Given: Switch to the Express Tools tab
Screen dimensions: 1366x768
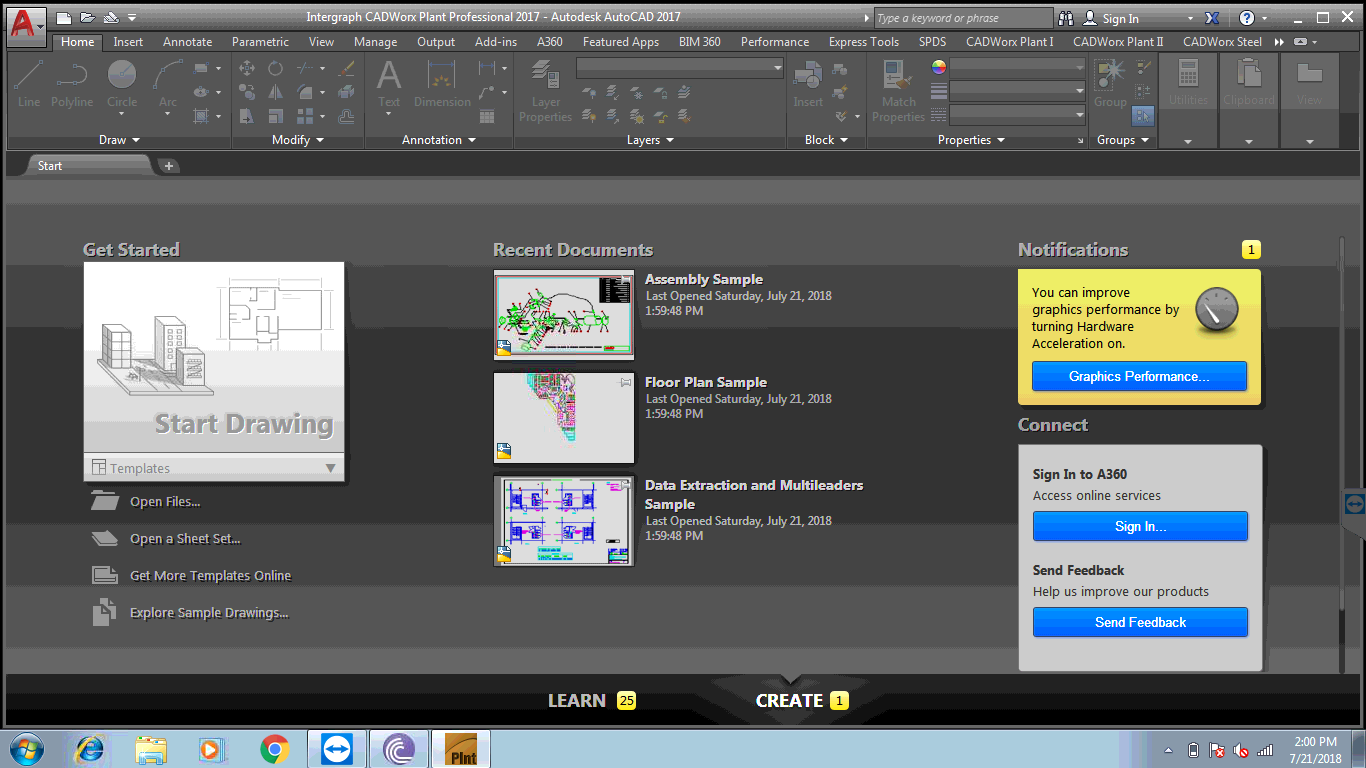Looking at the screenshot, I should (864, 42).
